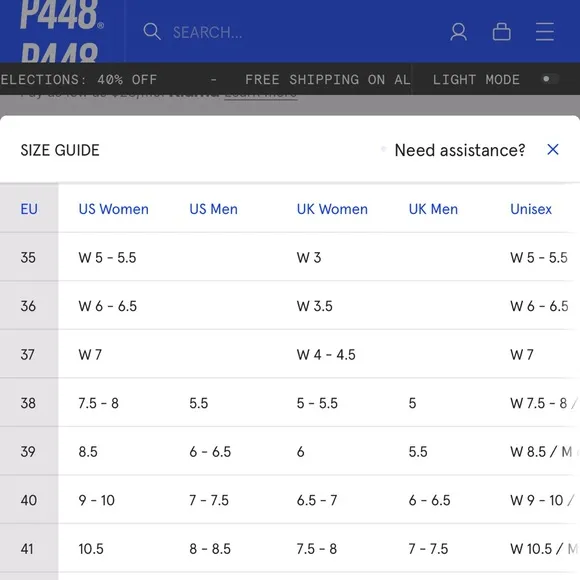This screenshot has width=580, height=580.
Task: Click EU size 37 row label
Action: coord(28,354)
